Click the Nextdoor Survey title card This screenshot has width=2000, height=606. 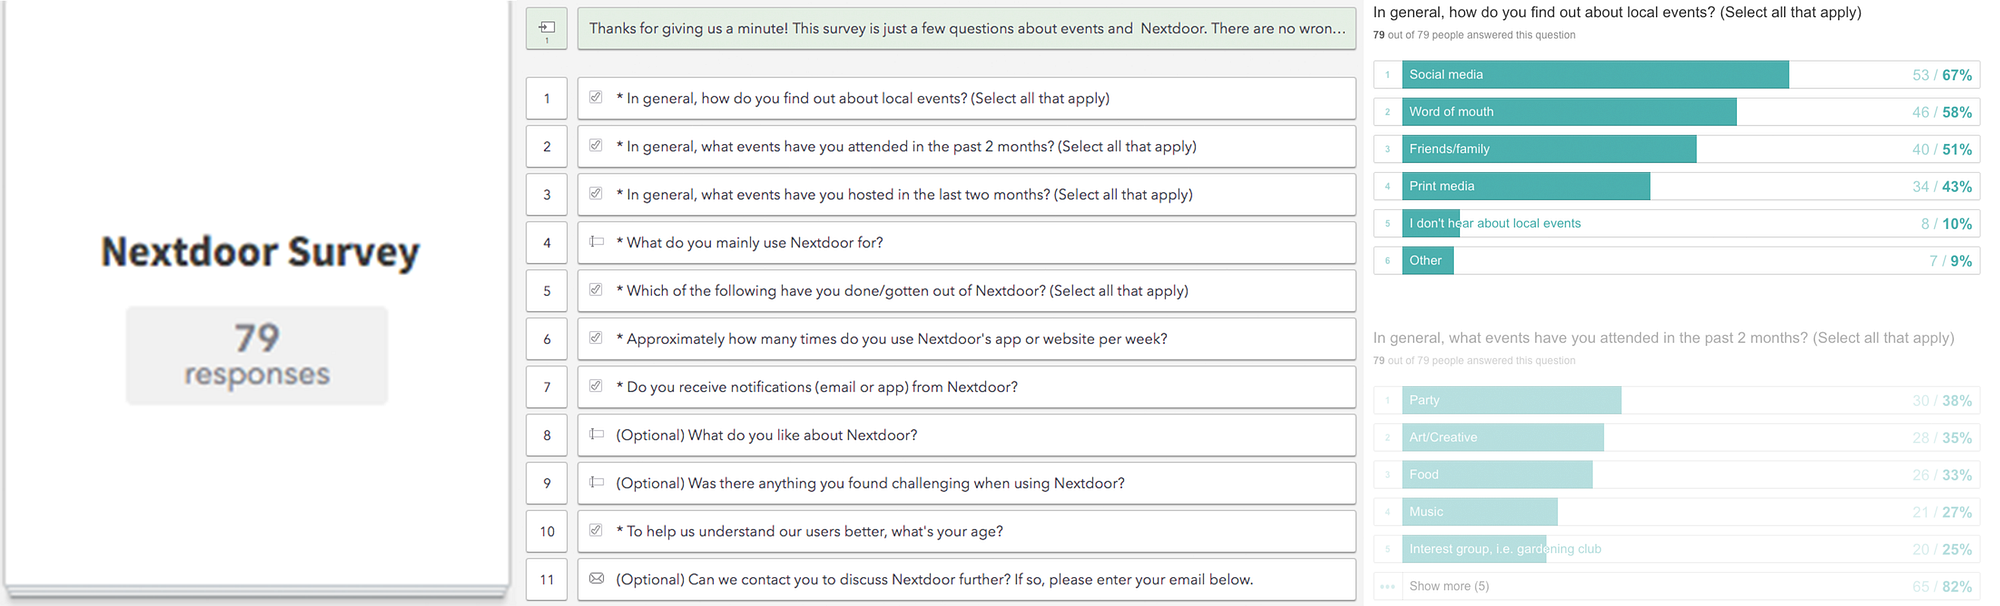(x=259, y=252)
